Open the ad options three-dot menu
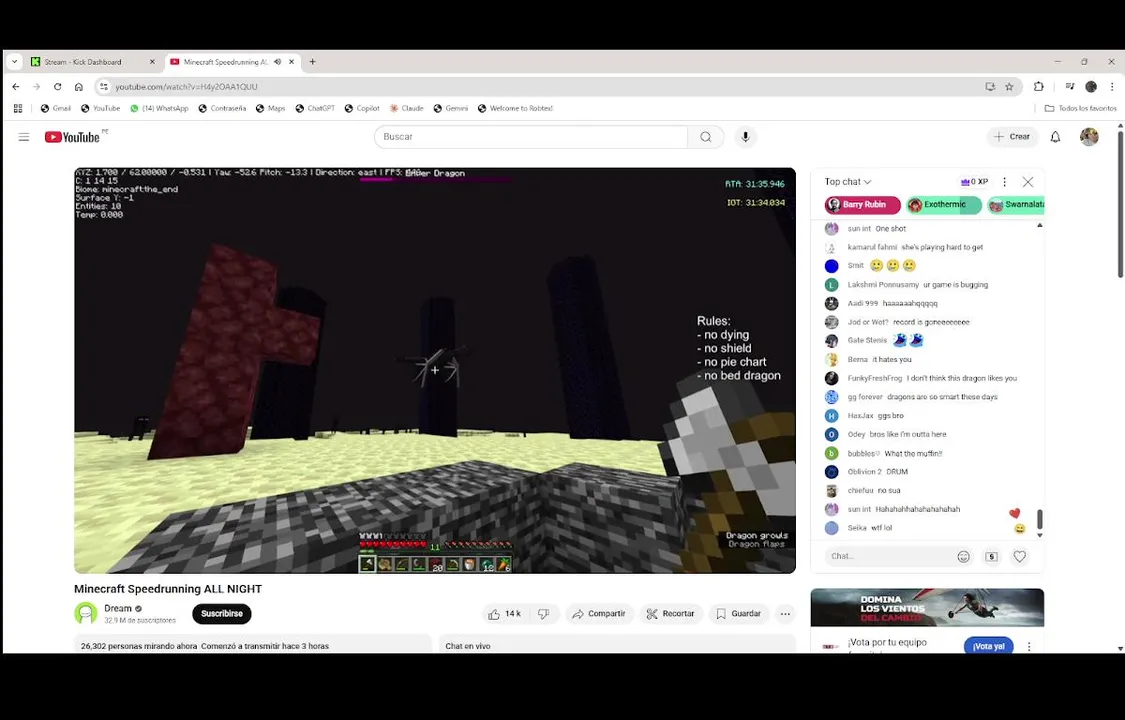This screenshot has width=1125, height=720. 1029,646
